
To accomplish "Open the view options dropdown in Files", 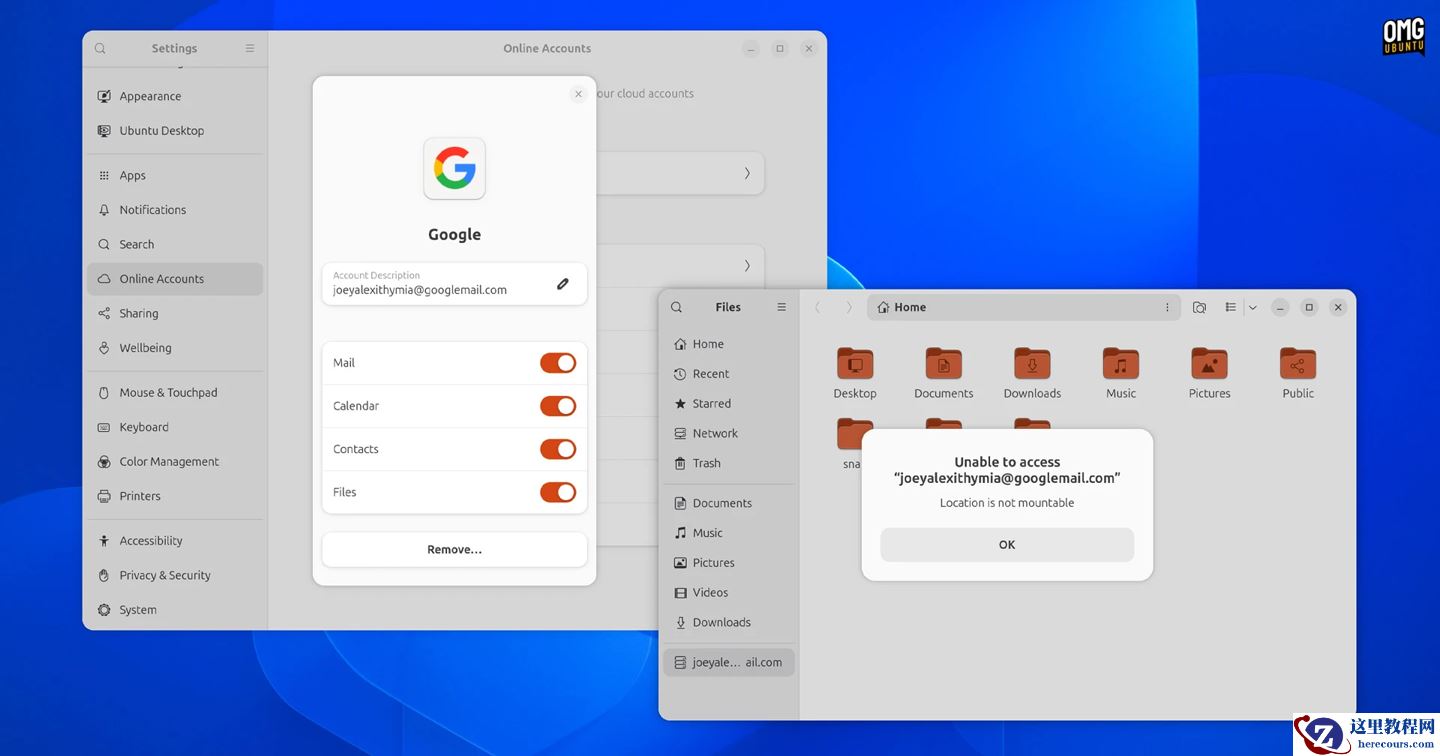I will [x=1252, y=307].
